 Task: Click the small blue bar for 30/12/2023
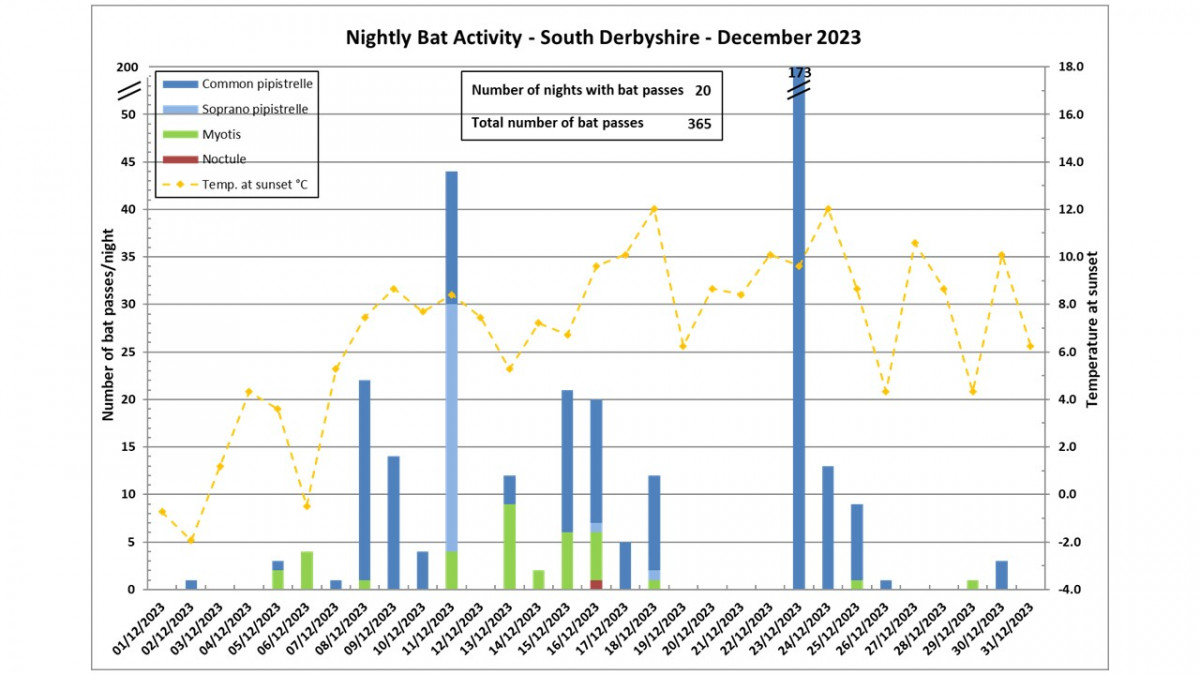pyautogui.click(x=1001, y=575)
